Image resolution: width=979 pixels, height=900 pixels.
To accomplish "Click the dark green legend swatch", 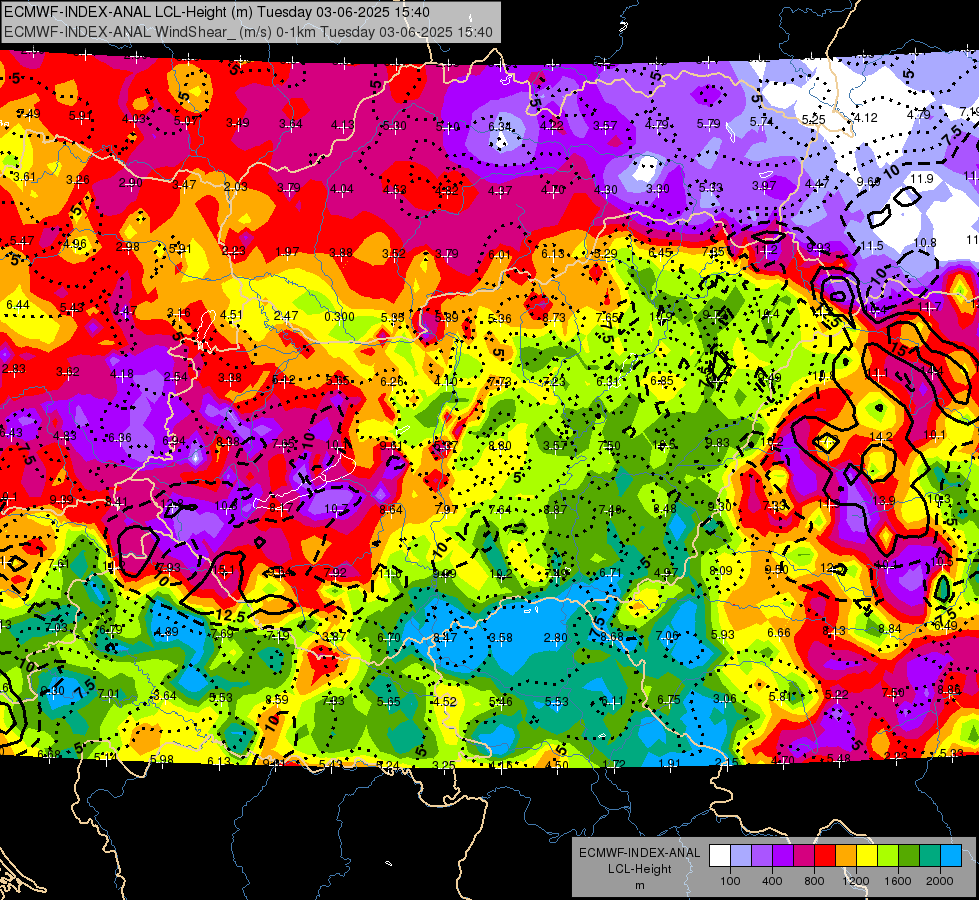I will [x=909, y=856].
